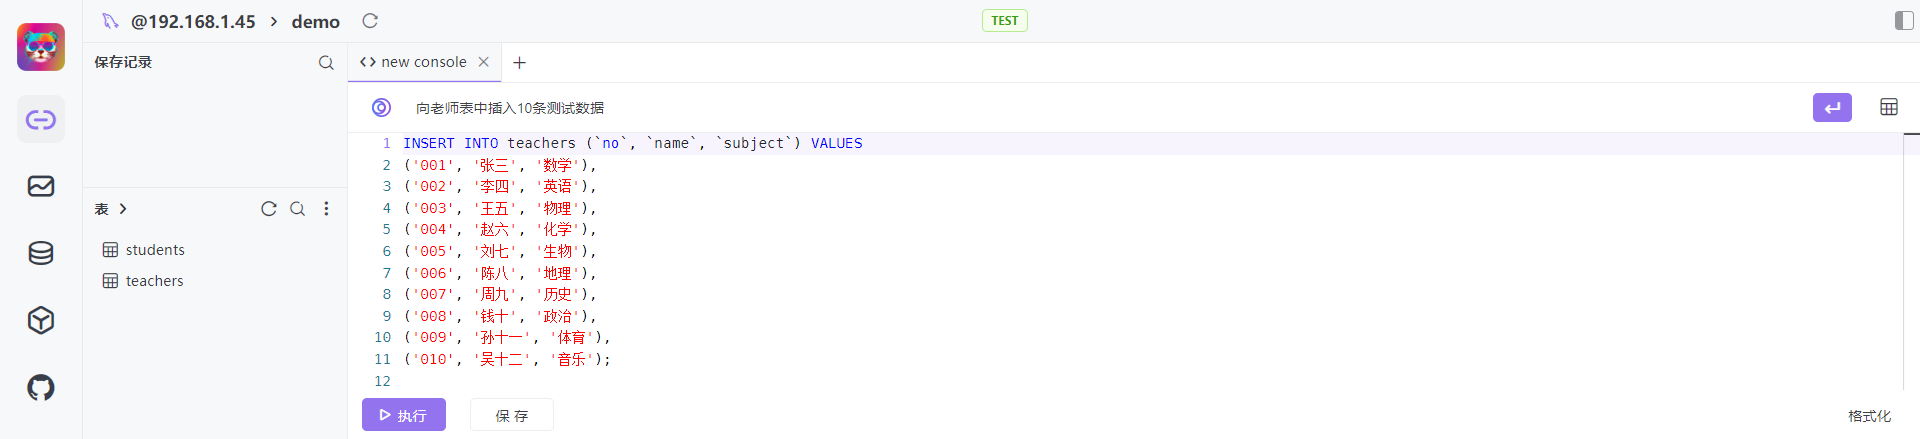Open the students table
The image size is (1920, 439).
coord(155,250)
